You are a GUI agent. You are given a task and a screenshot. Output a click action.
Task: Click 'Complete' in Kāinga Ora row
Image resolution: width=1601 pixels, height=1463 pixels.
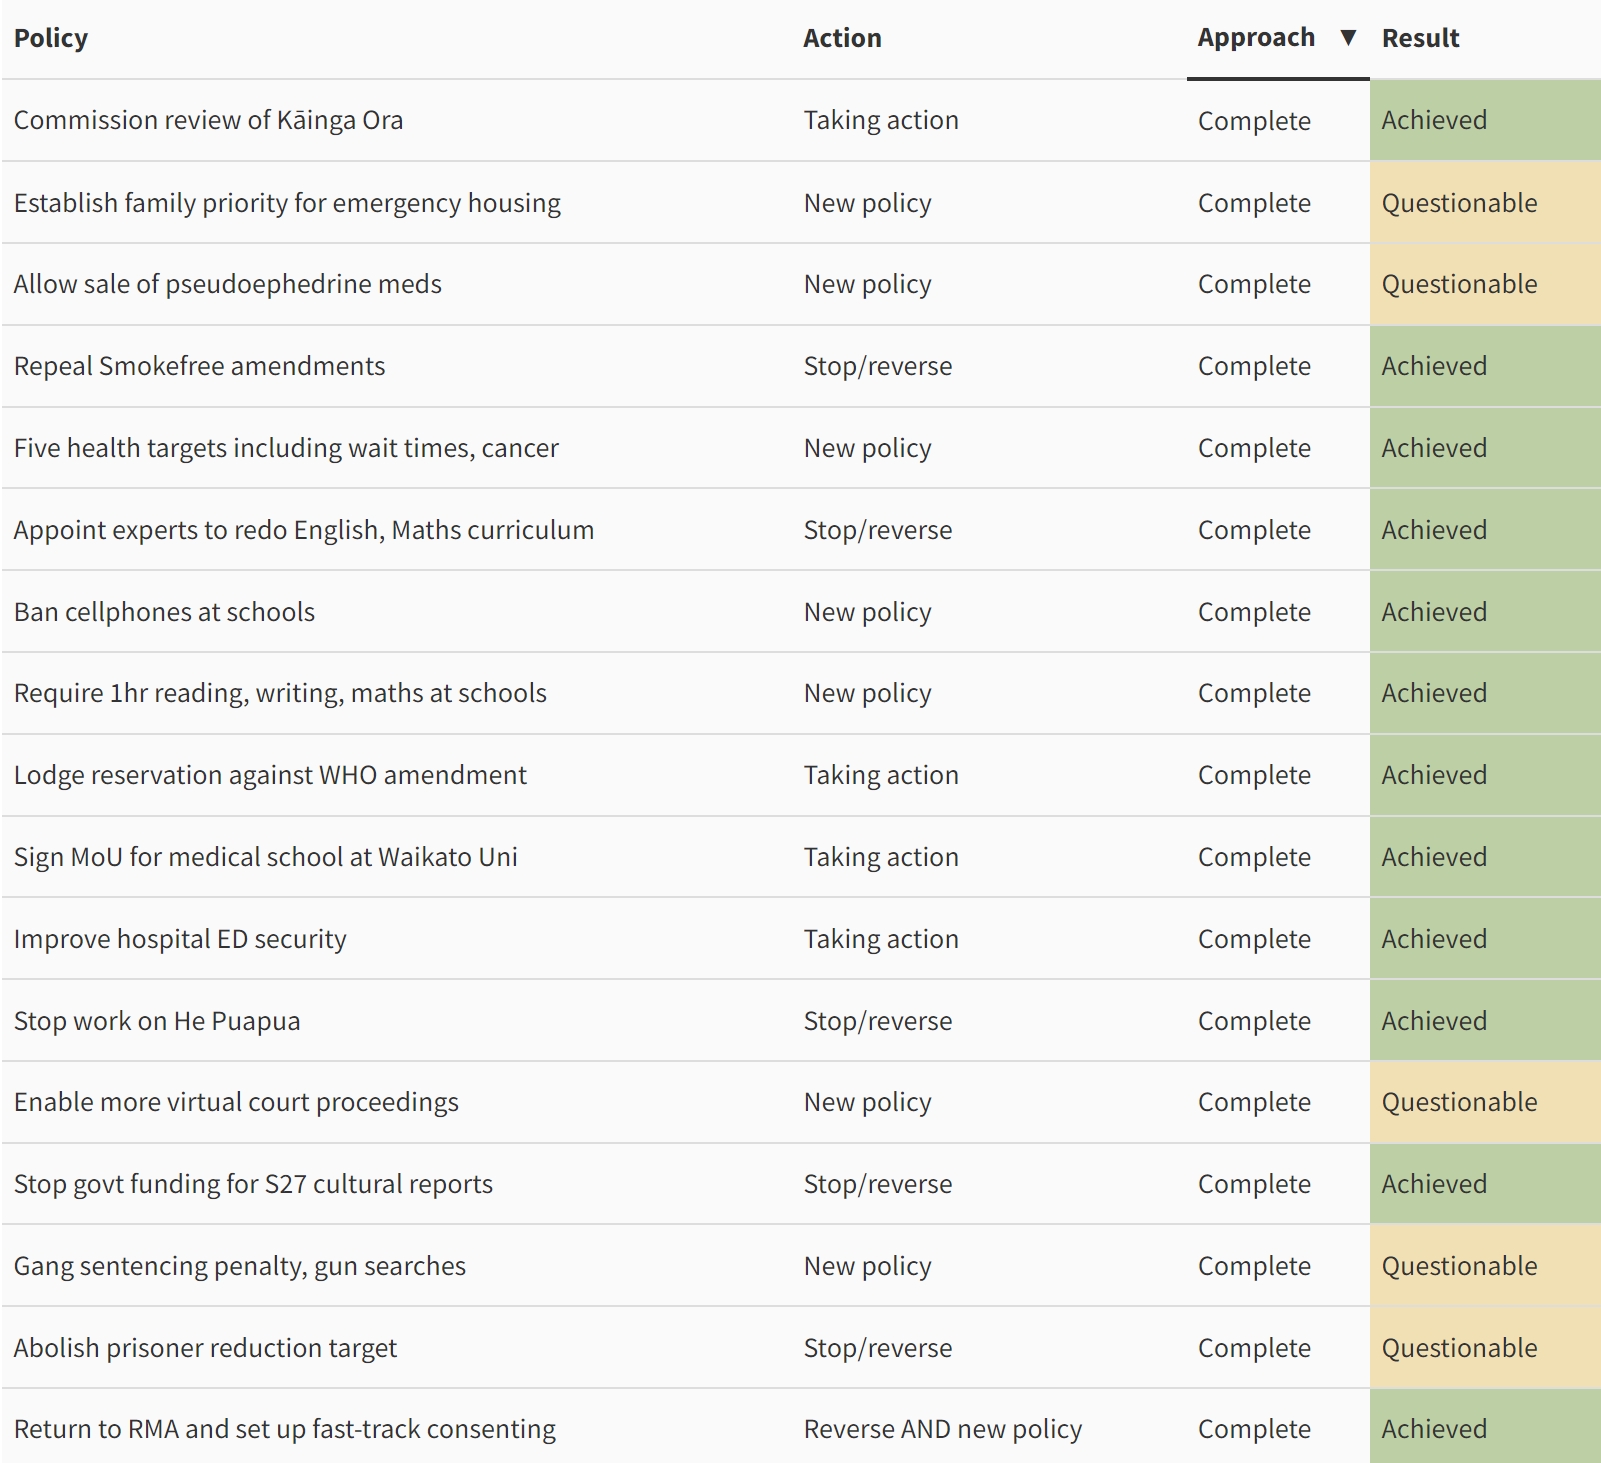1254,121
